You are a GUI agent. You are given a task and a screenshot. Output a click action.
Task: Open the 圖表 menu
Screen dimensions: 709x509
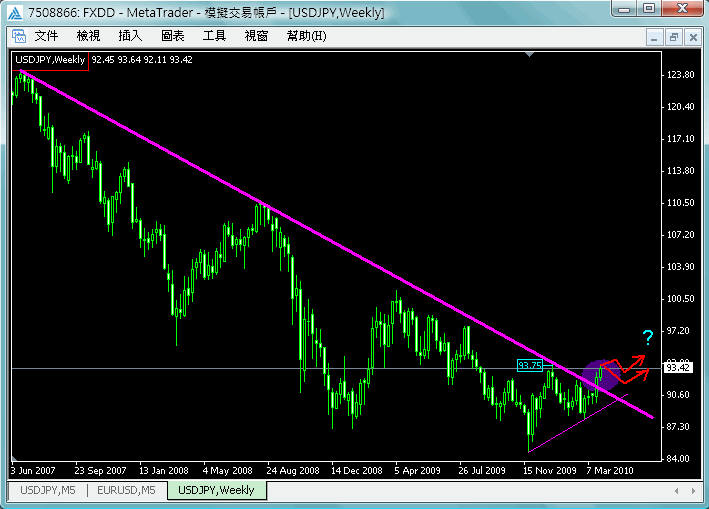pyautogui.click(x=172, y=36)
